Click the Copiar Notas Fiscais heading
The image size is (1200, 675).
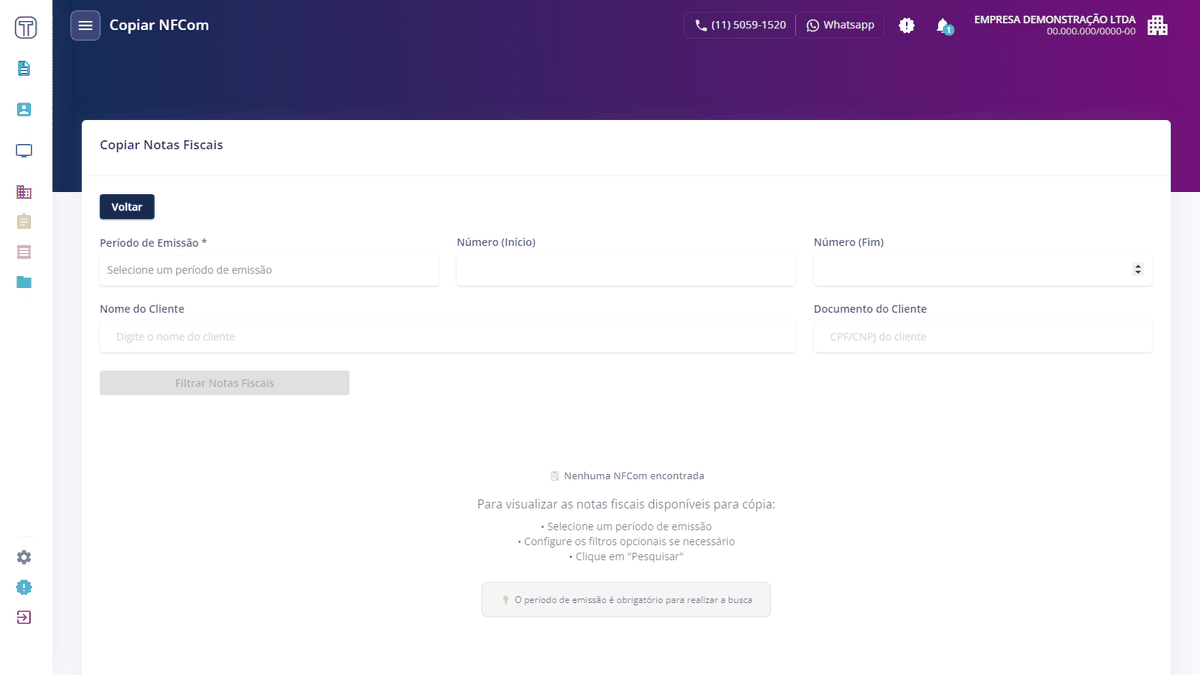[x=161, y=145]
